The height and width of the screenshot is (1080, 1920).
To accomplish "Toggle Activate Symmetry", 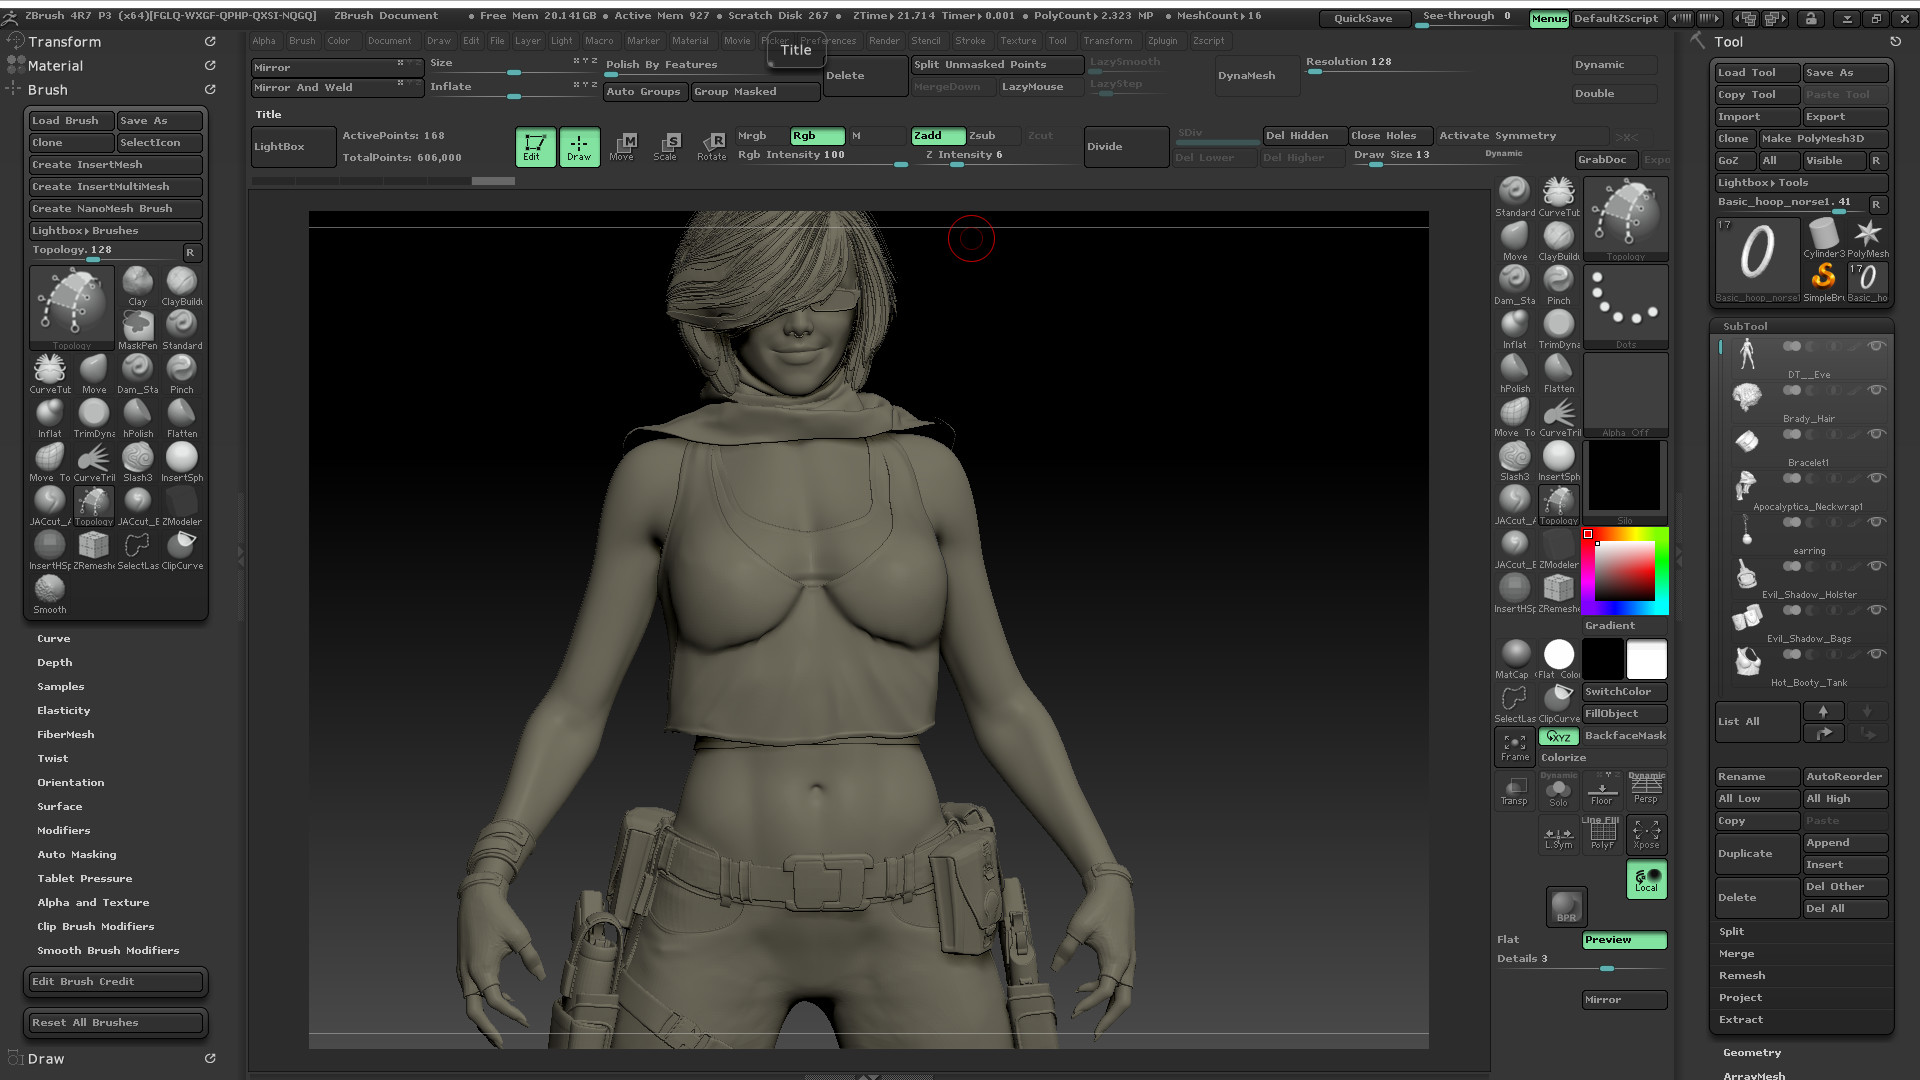I will [1522, 136].
